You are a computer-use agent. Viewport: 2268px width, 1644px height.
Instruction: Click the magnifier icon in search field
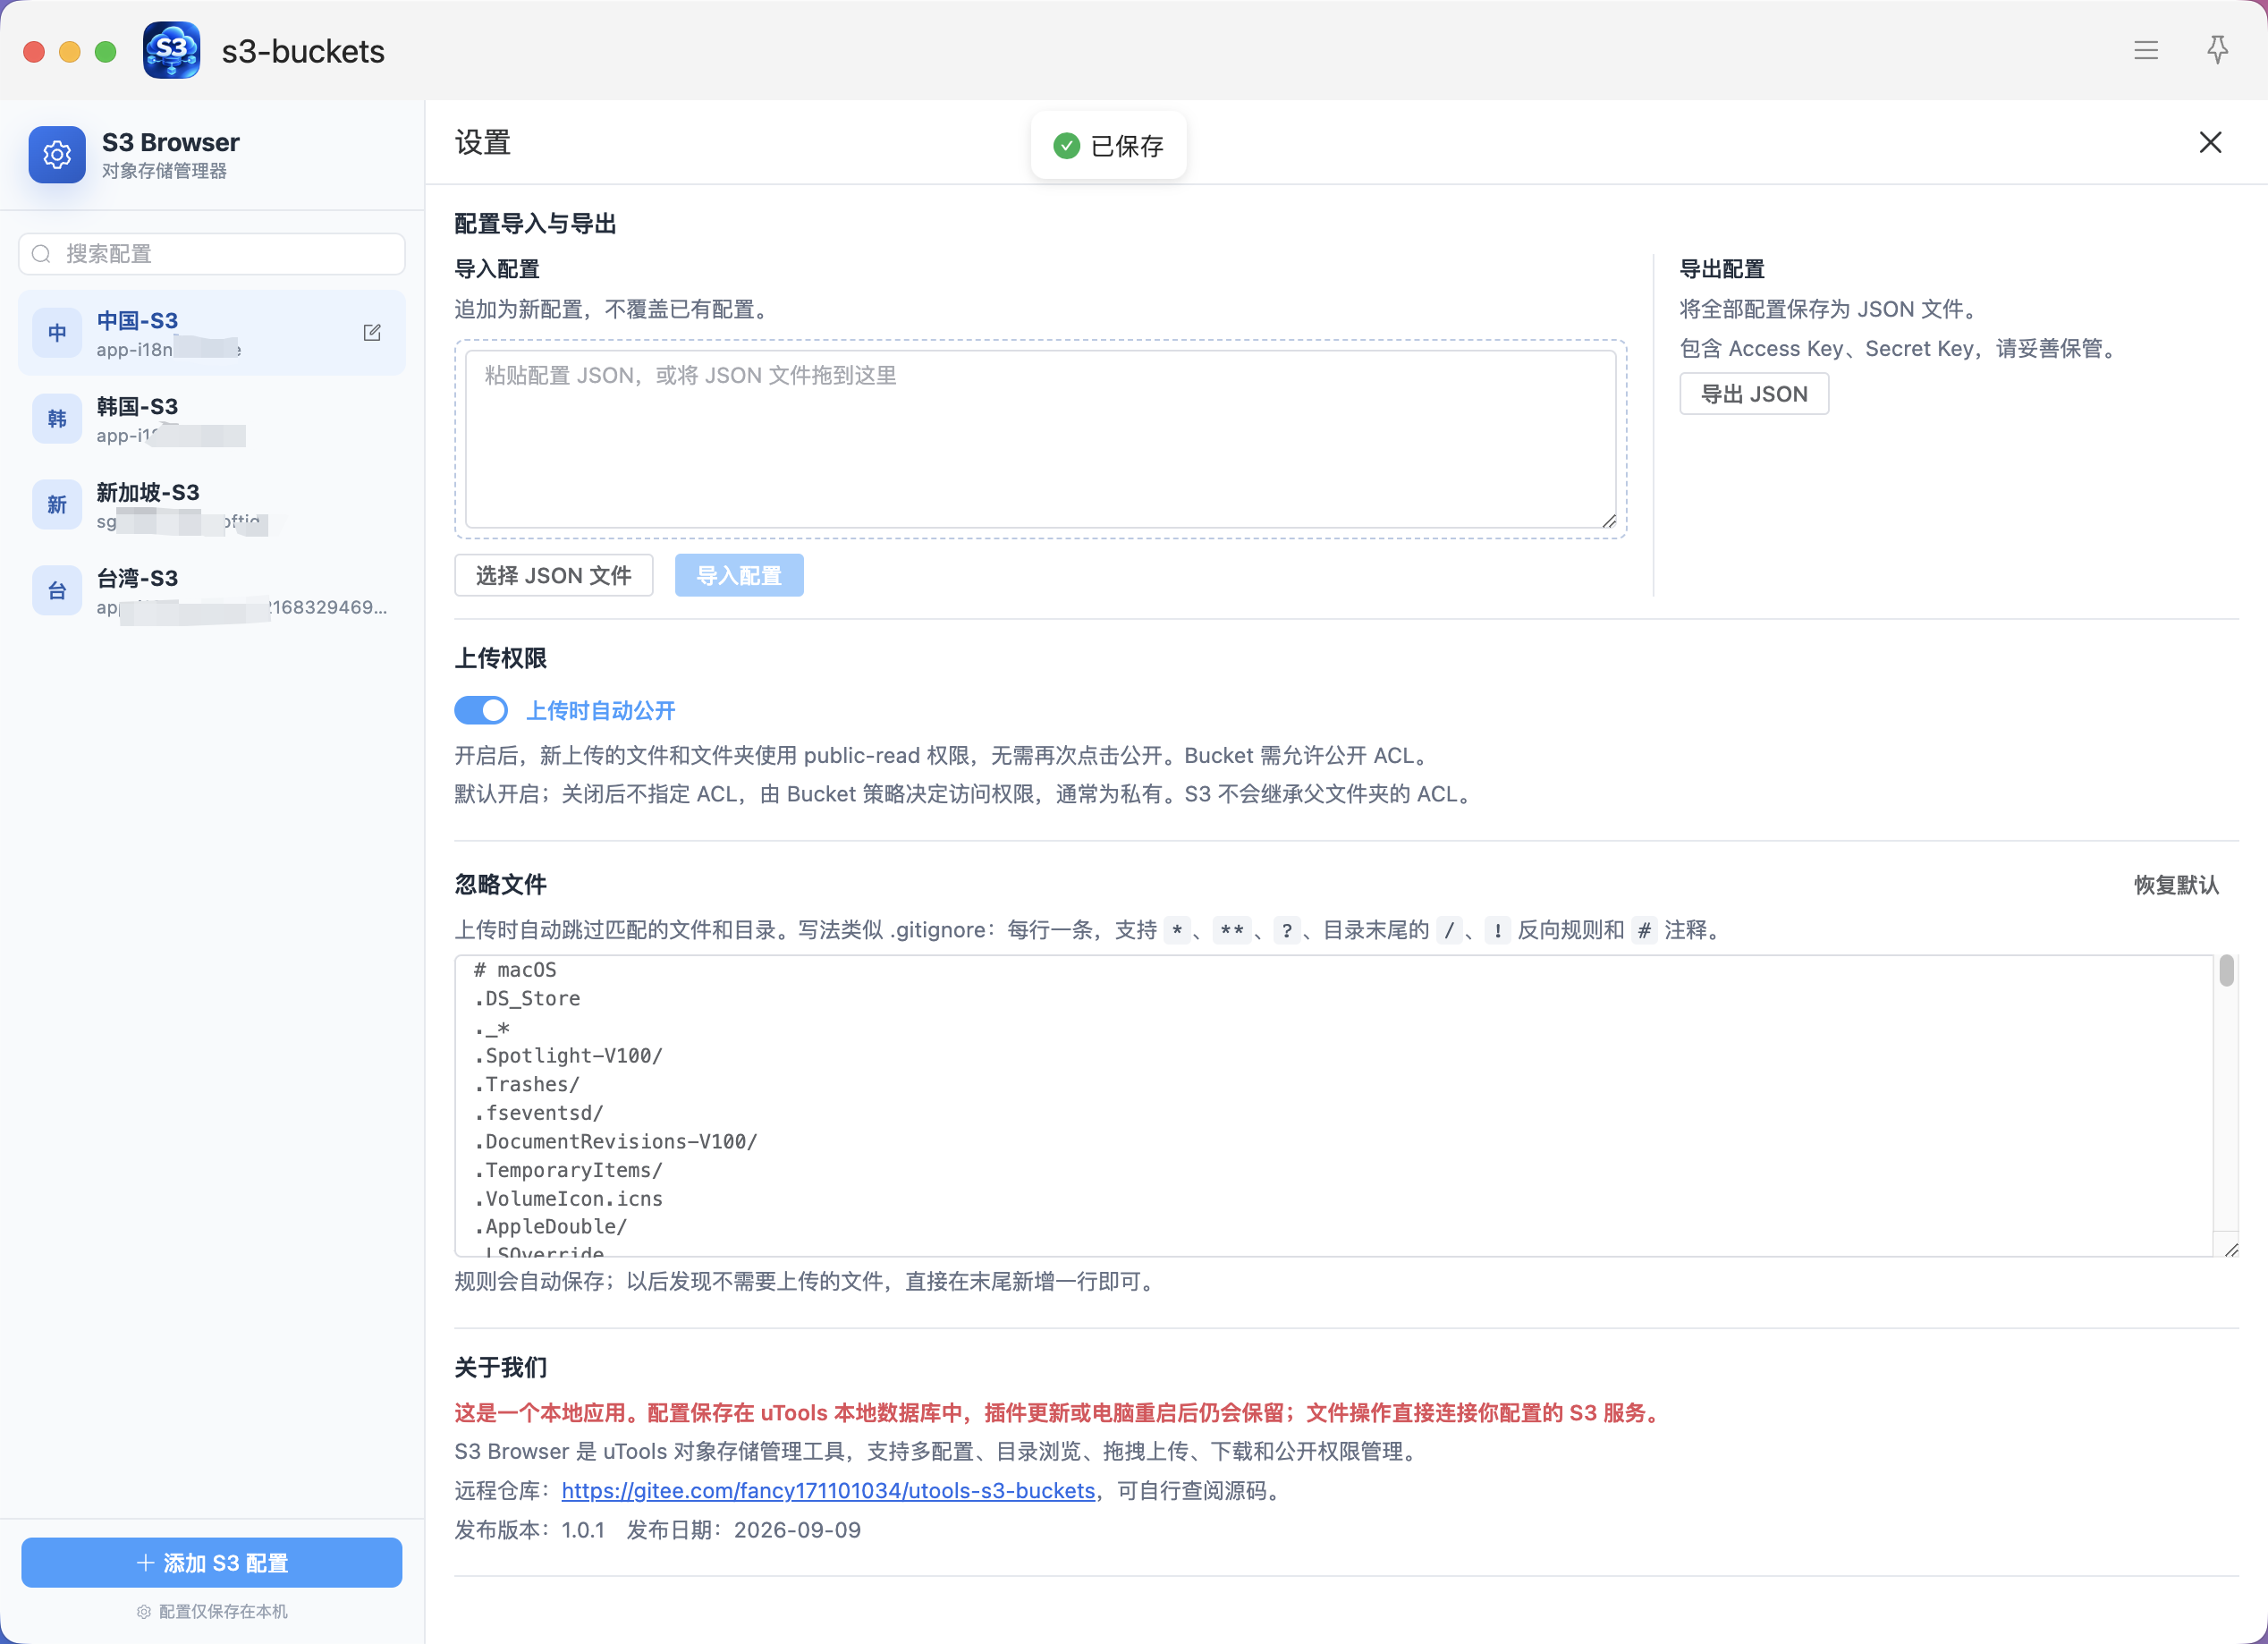pos(41,254)
